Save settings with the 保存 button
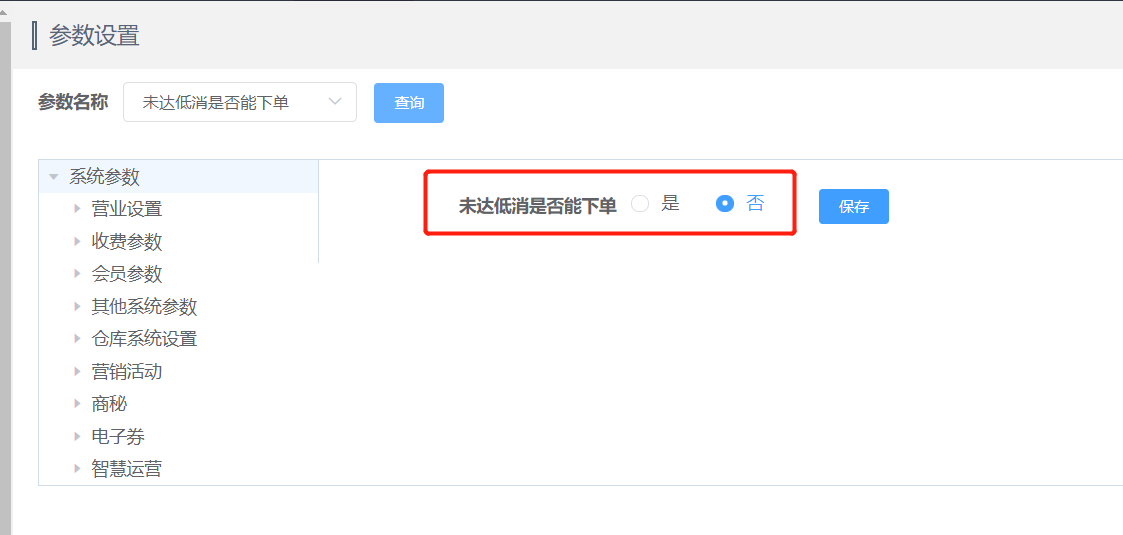 click(x=854, y=207)
